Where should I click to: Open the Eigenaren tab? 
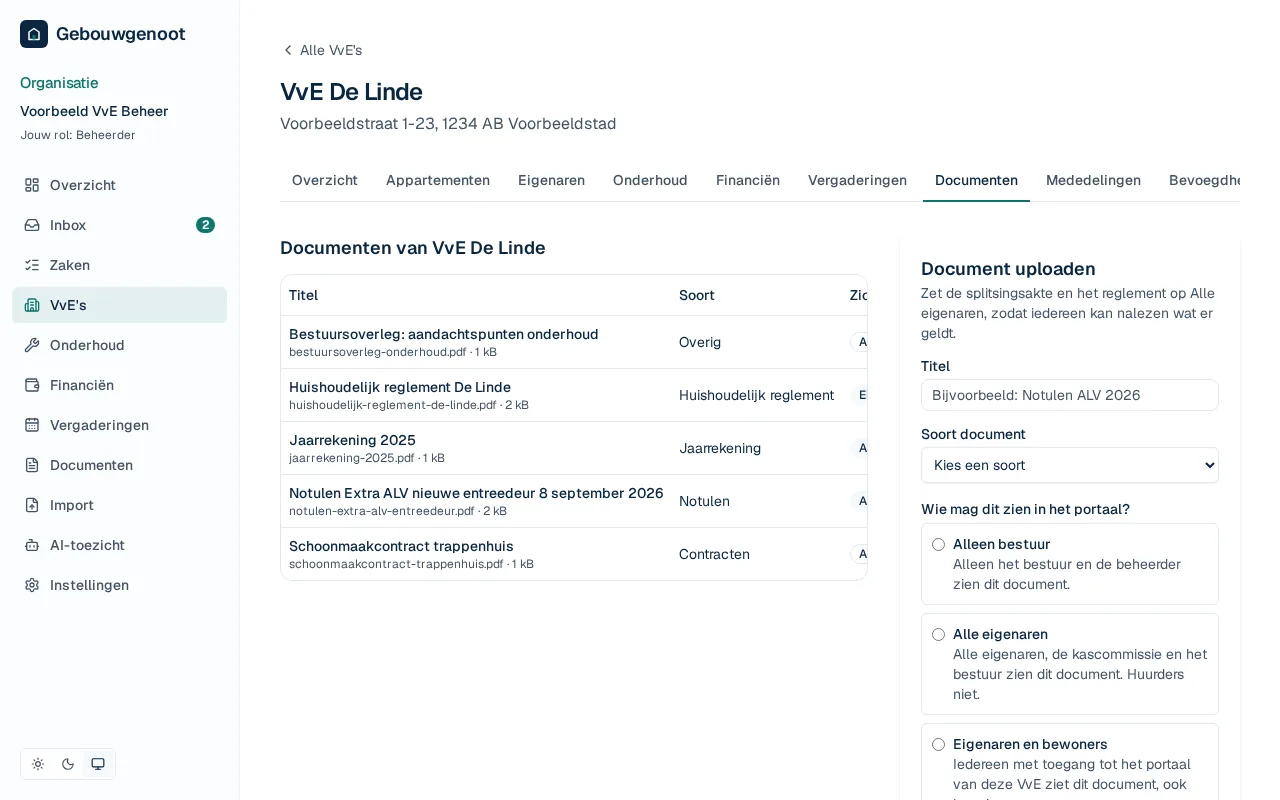[x=551, y=180]
